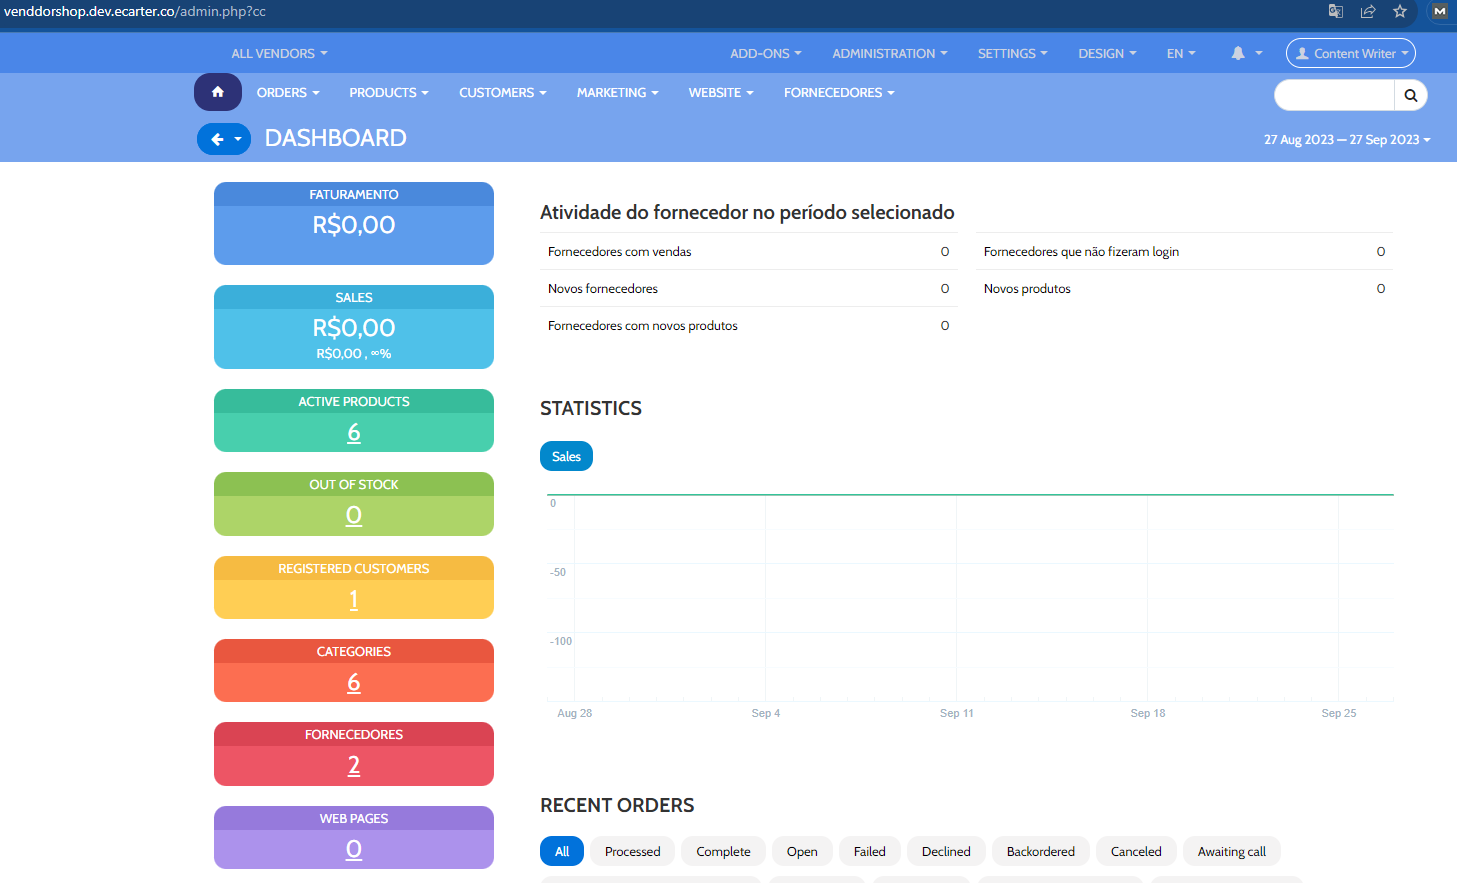Open the Fornecedores menu

838,93
